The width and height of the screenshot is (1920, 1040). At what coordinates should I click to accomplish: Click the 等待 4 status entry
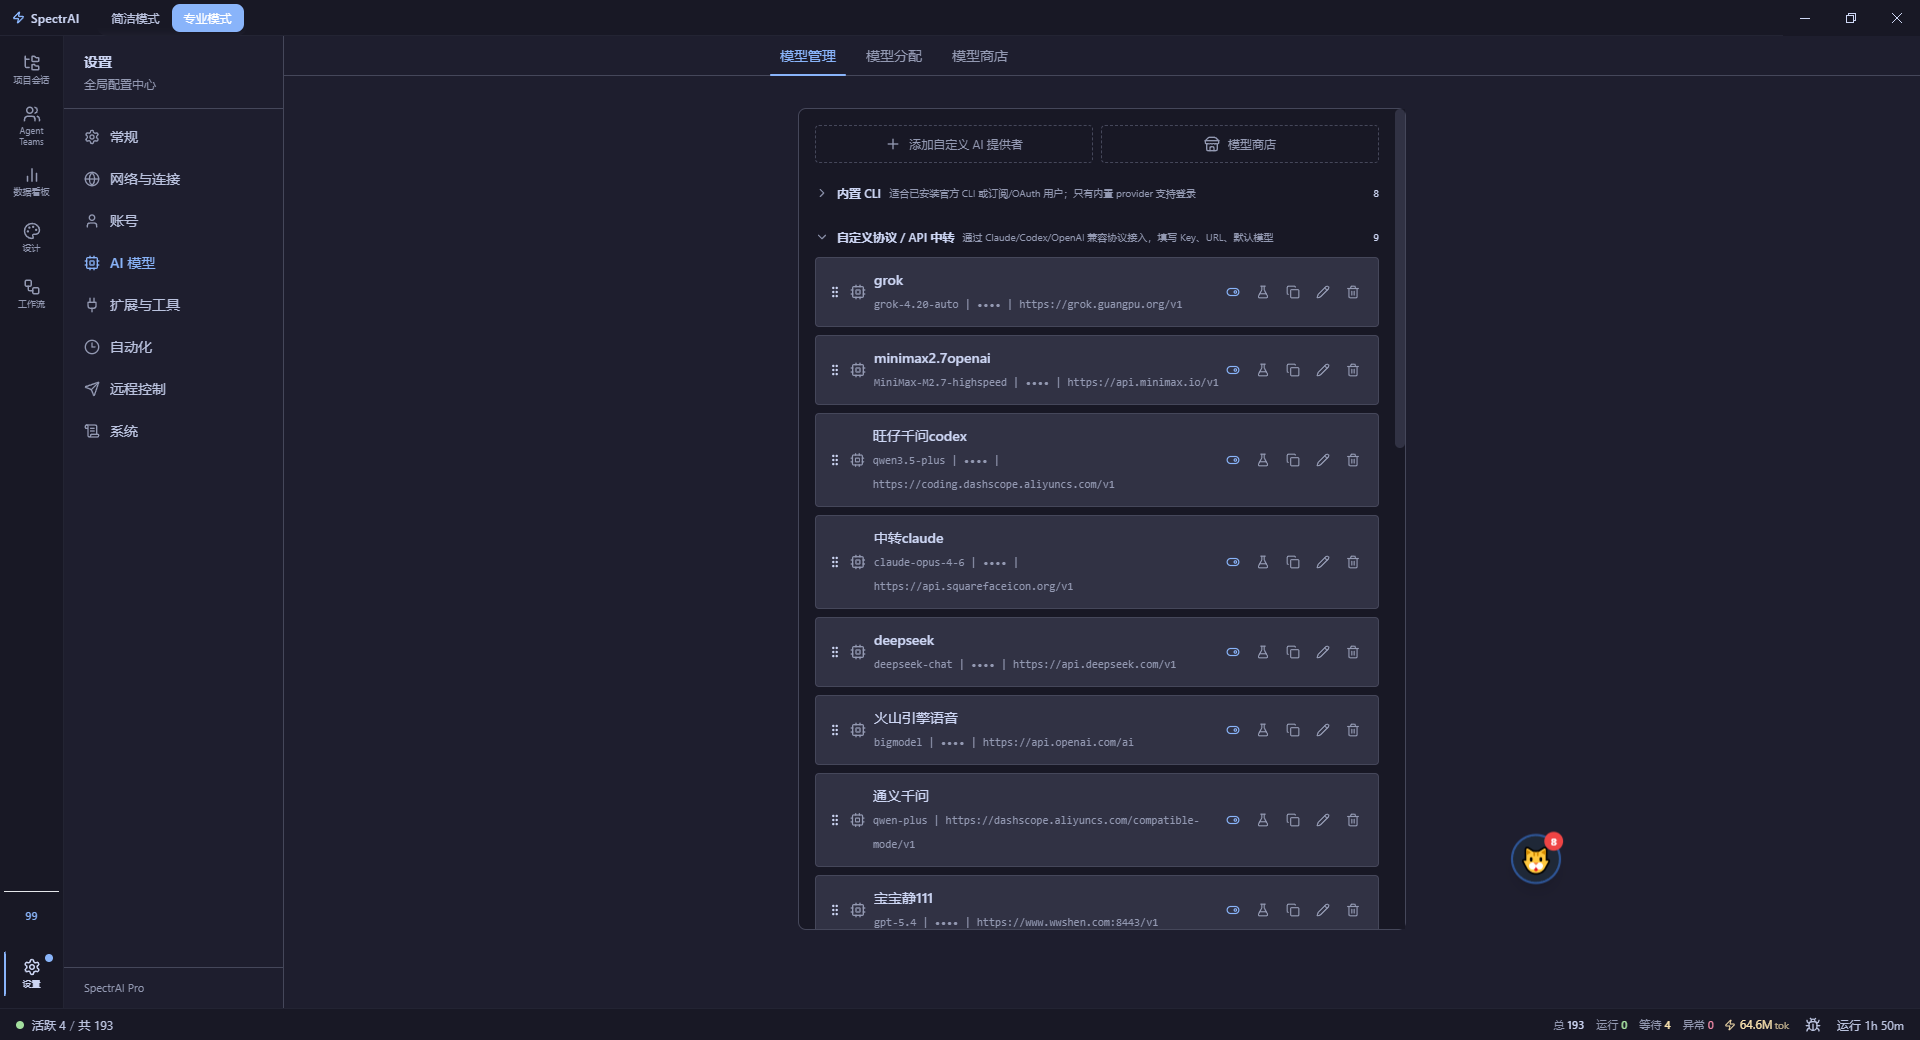pos(1655,1025)
